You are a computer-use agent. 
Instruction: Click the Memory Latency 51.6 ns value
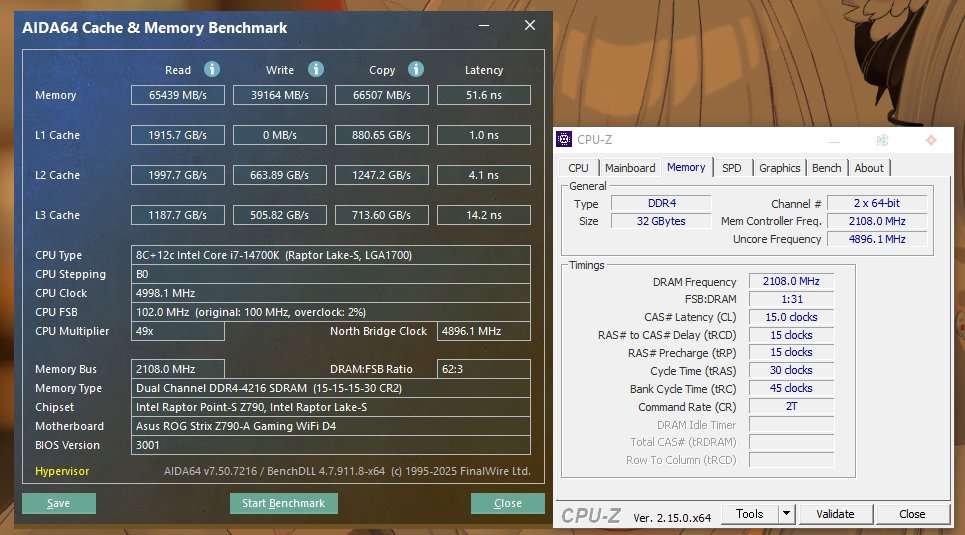click(x=484, y=95)
